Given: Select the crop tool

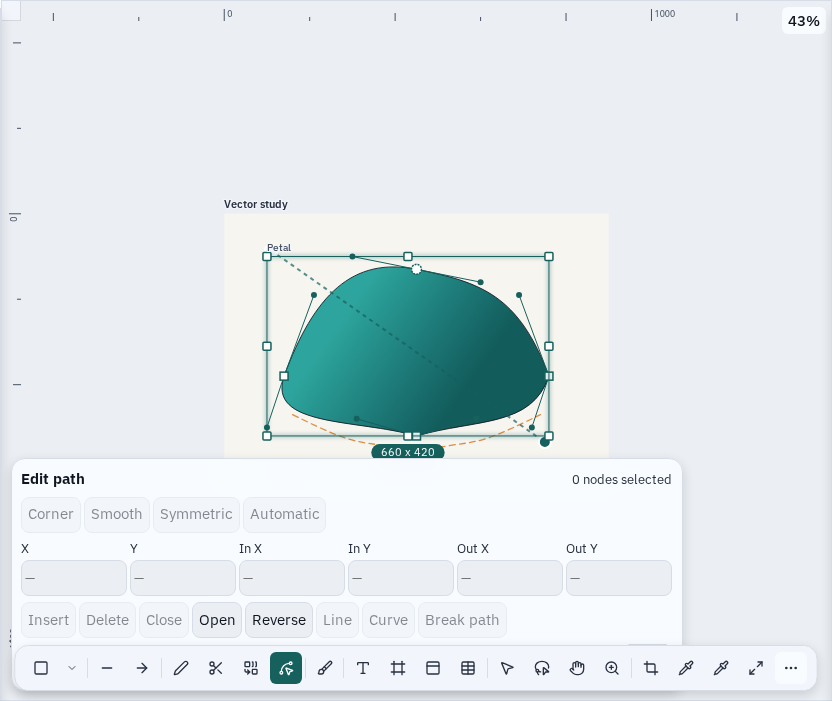Looking at the screenshot, I should [x=651, y=668].
